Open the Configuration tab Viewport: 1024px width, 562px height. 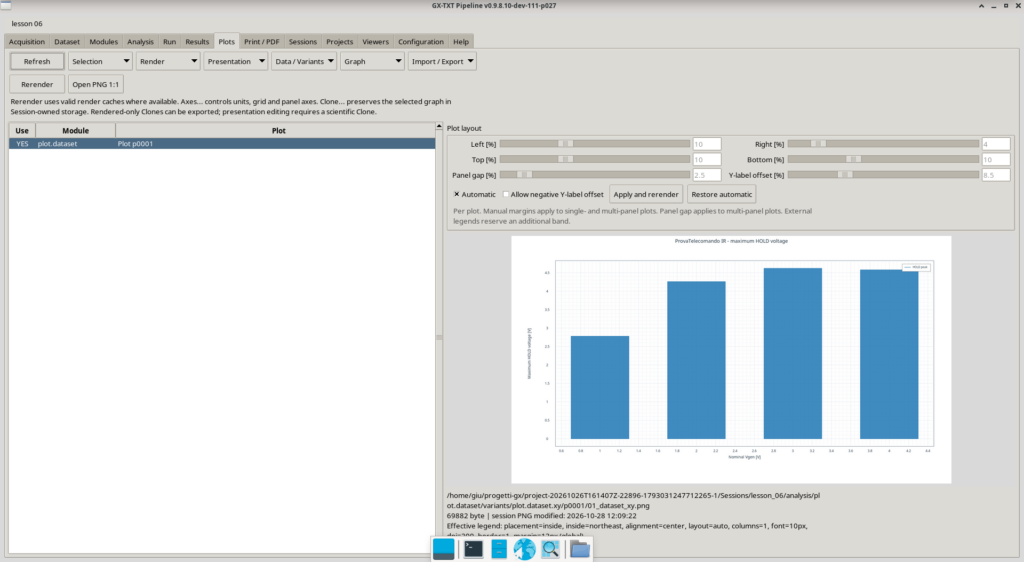421,42
